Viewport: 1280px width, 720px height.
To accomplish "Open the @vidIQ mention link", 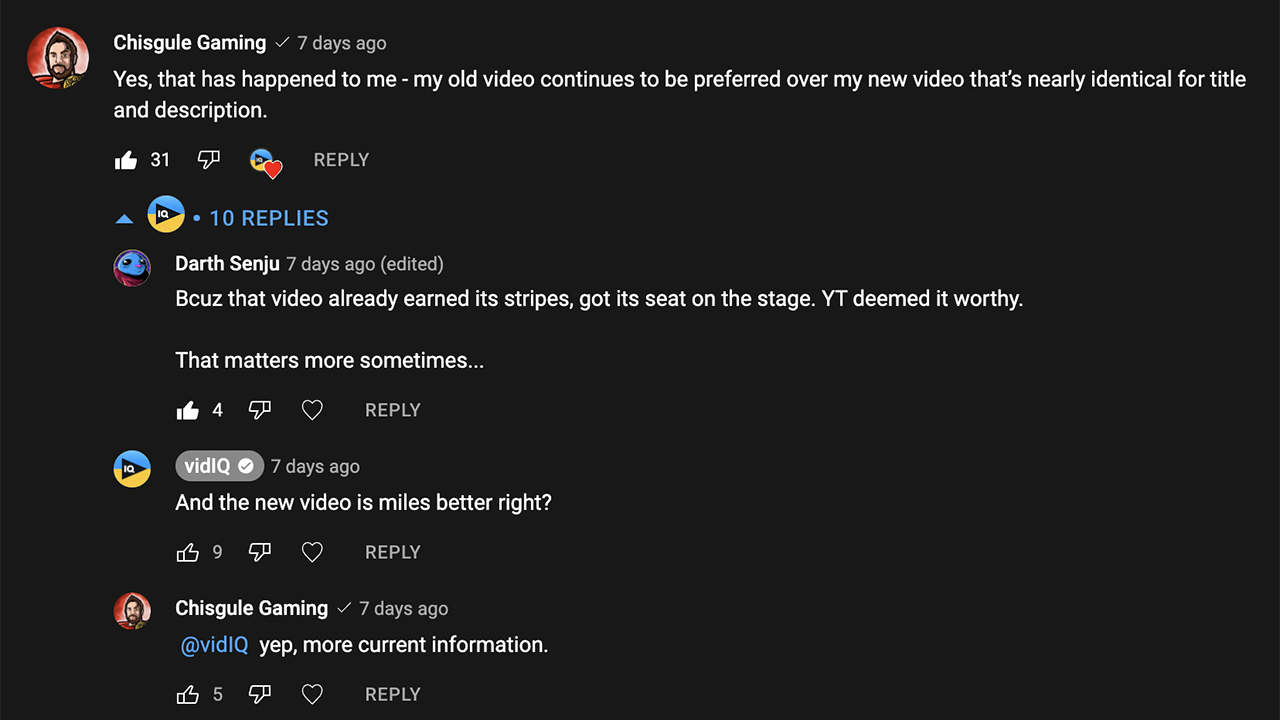I will [214, 645].
